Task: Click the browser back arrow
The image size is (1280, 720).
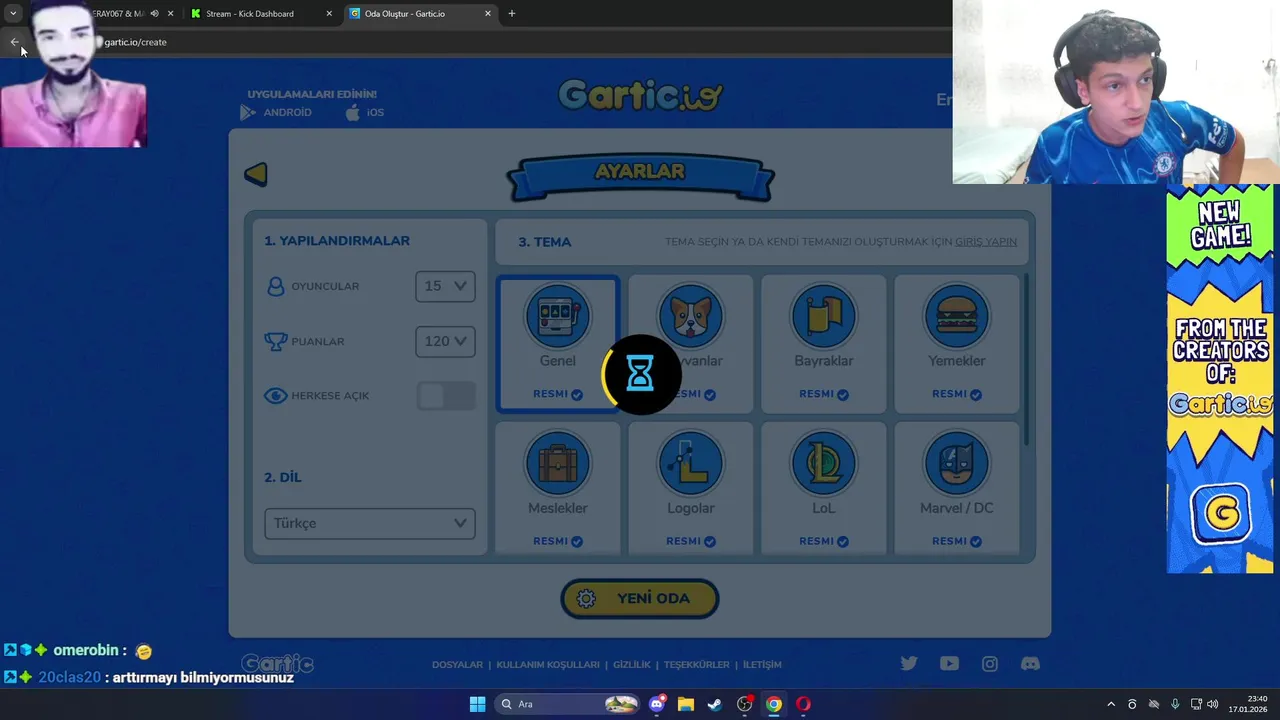Action: click(x=14, y=42)
